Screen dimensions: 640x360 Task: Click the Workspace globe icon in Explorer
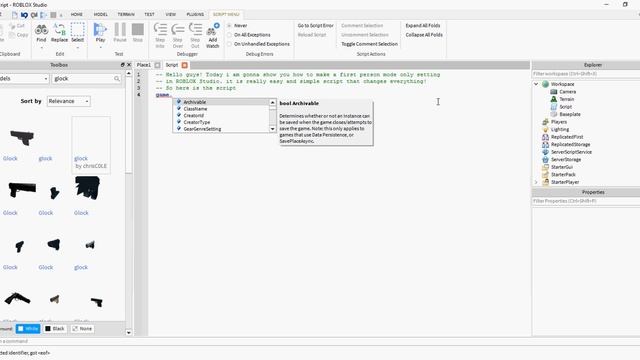545,84
